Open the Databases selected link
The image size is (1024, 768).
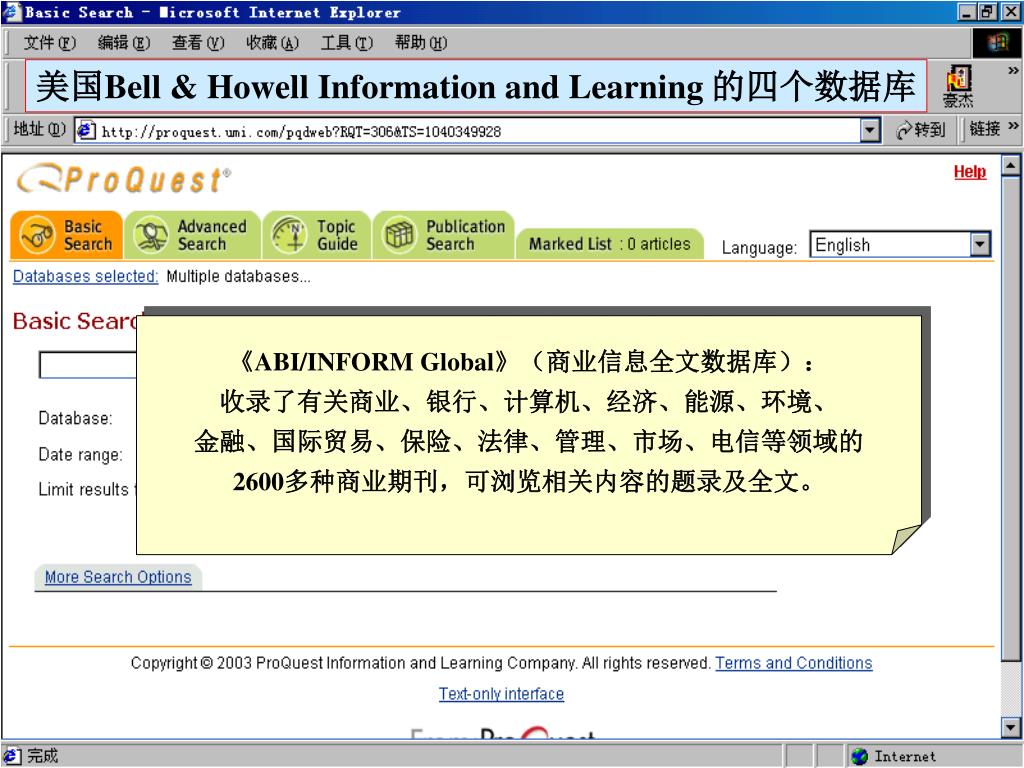pos(86,276)
